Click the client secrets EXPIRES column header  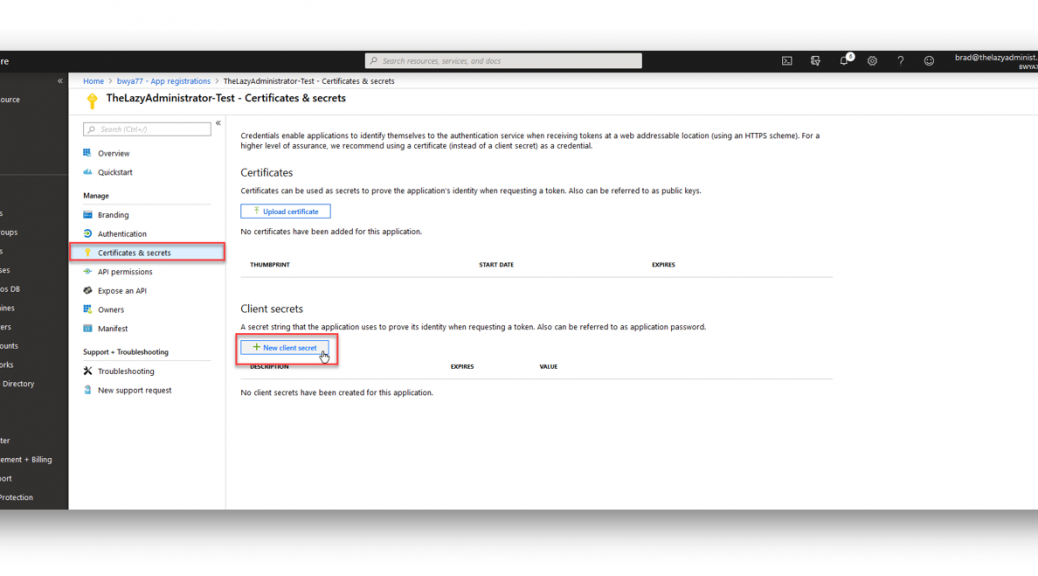click(x=462, y=367)
